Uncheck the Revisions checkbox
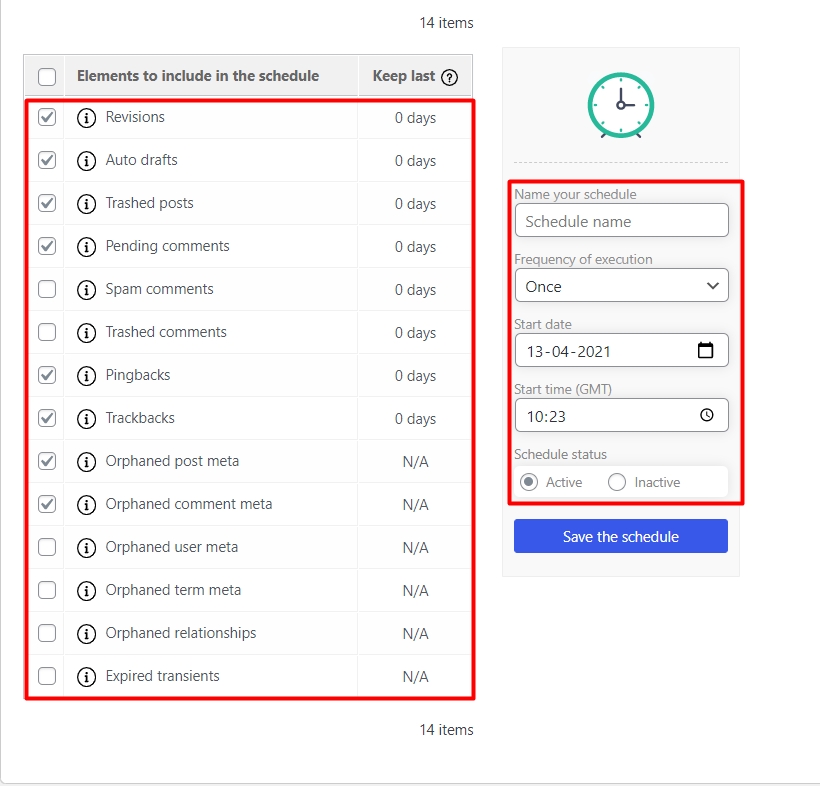The image size is (820, 786). tap(47, 117)
